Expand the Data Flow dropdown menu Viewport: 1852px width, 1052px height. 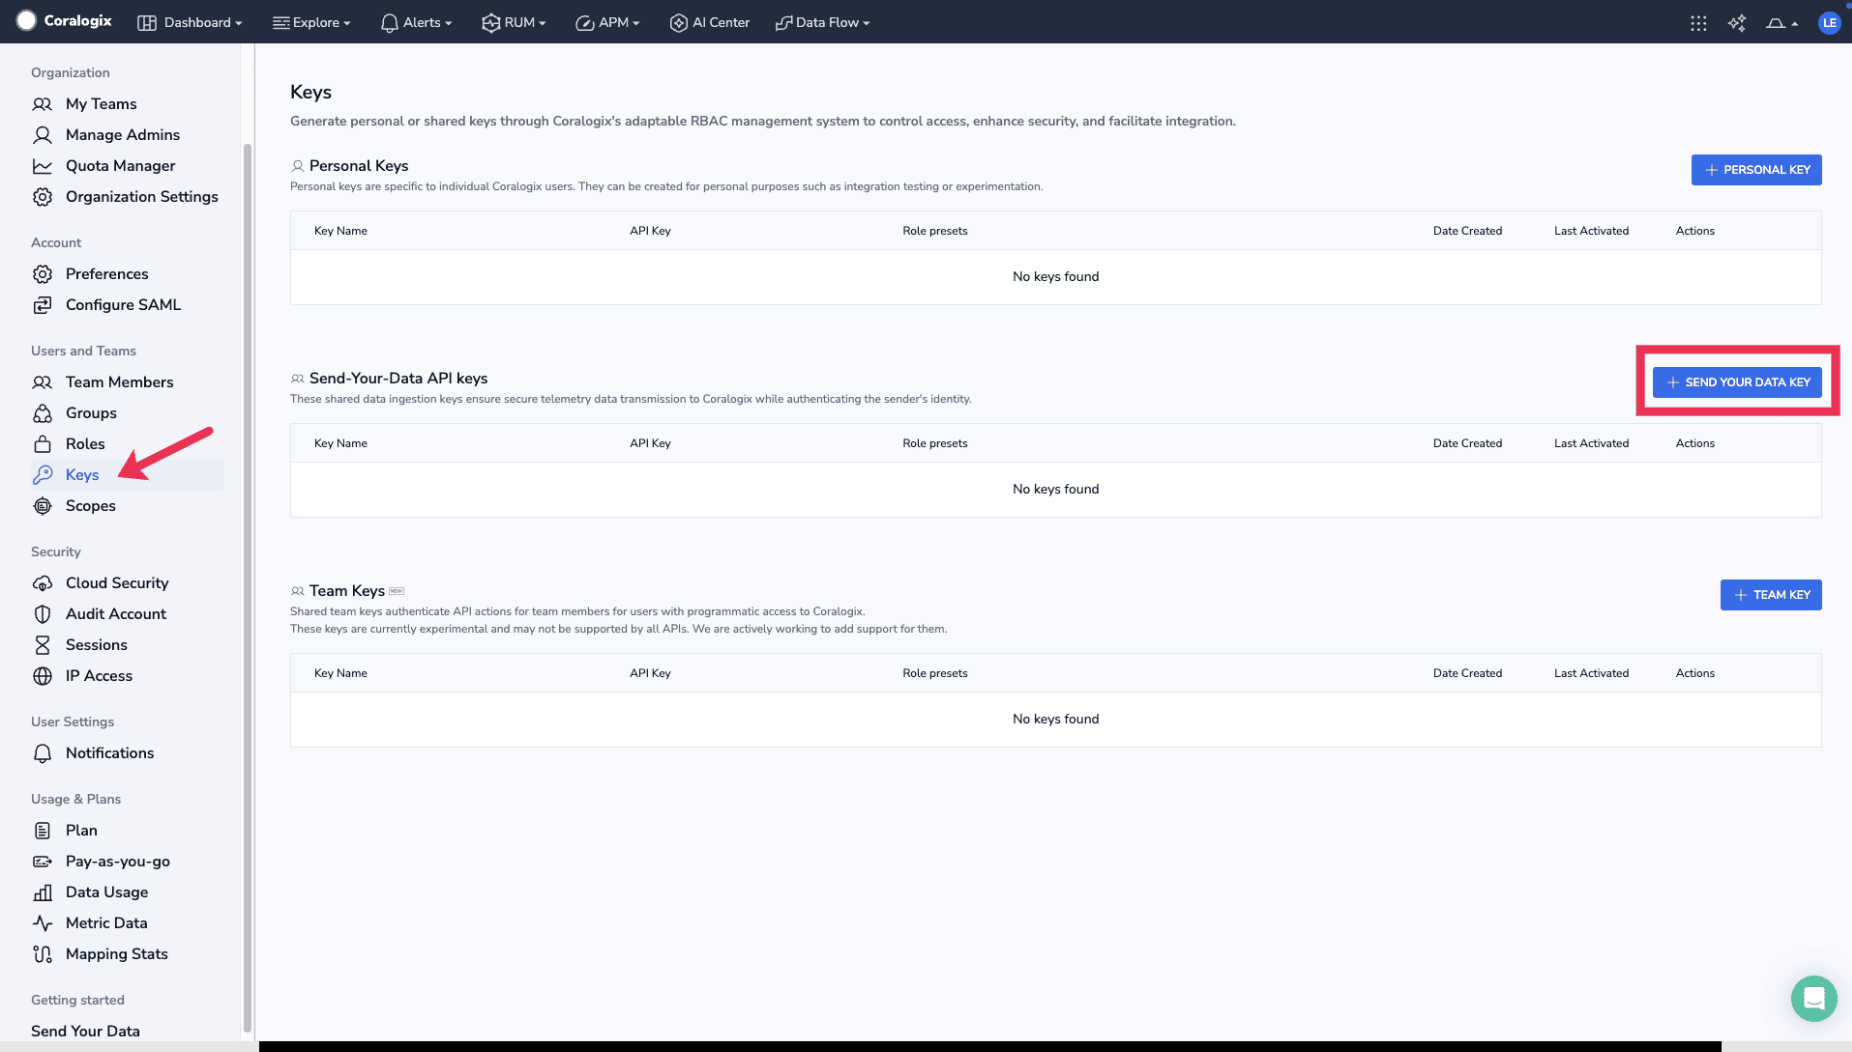(823, 22)
